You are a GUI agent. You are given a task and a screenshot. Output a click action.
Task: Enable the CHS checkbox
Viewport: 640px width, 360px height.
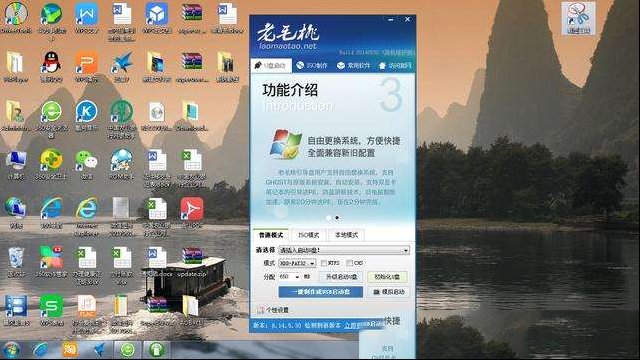[349, 263]
